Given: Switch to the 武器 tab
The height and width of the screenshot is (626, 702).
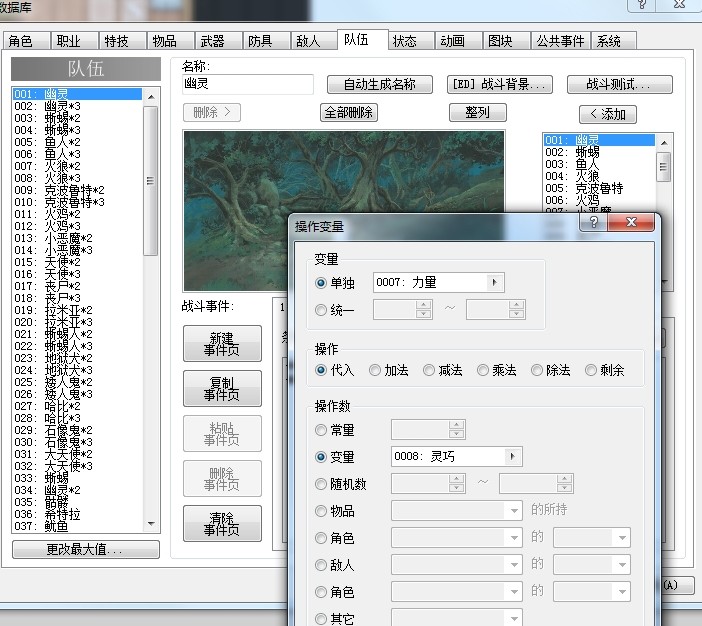Looking at the screenshot, I should click(x=218, y=41).
